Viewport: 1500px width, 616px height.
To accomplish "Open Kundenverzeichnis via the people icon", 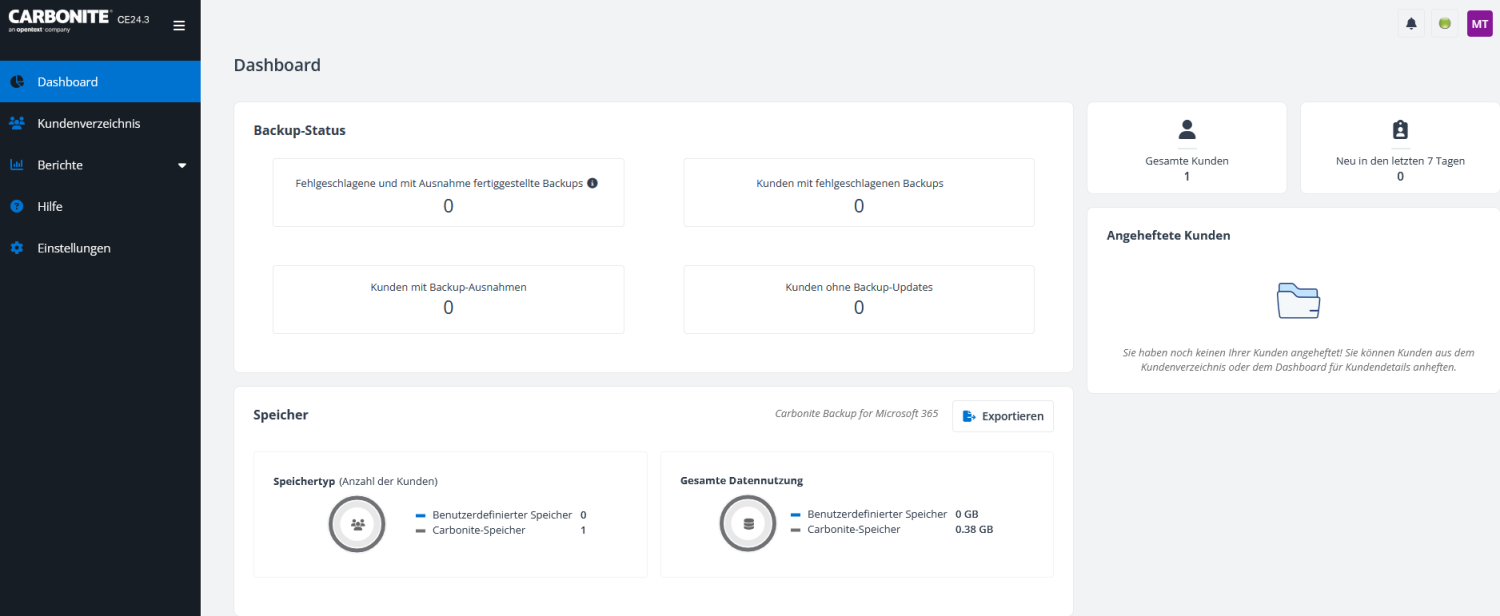I will tap(16, 123).
